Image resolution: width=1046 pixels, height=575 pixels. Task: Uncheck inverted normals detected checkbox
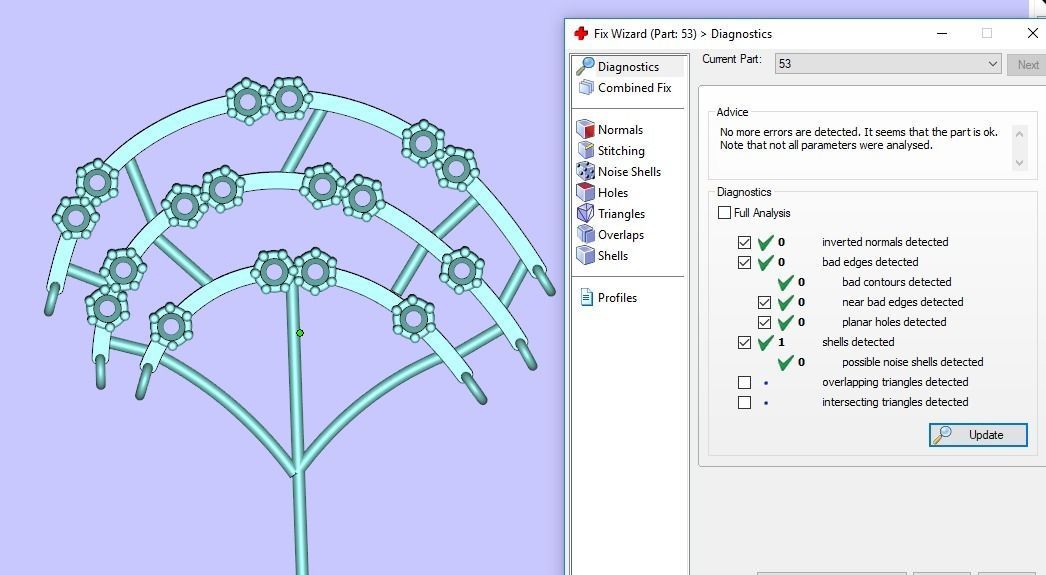tap(744, 242)
